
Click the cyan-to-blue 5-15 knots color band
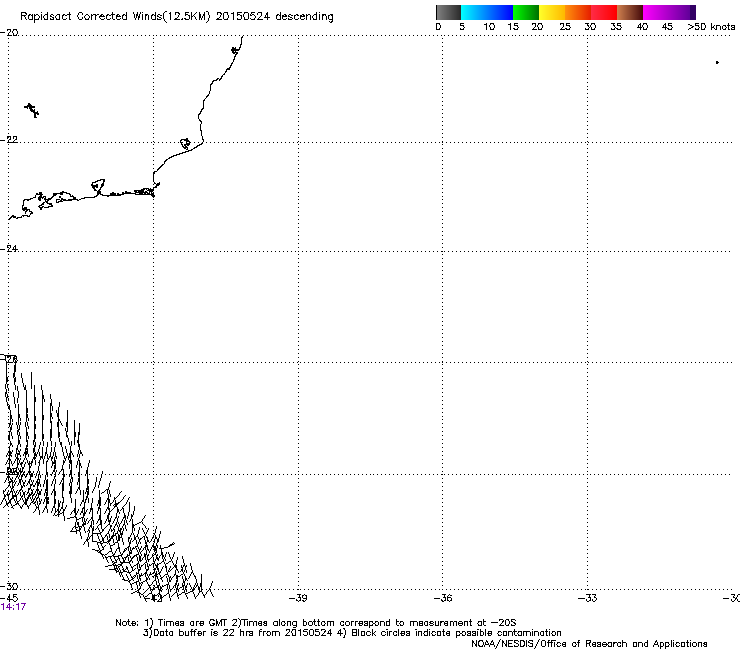[x=487, y=12]
